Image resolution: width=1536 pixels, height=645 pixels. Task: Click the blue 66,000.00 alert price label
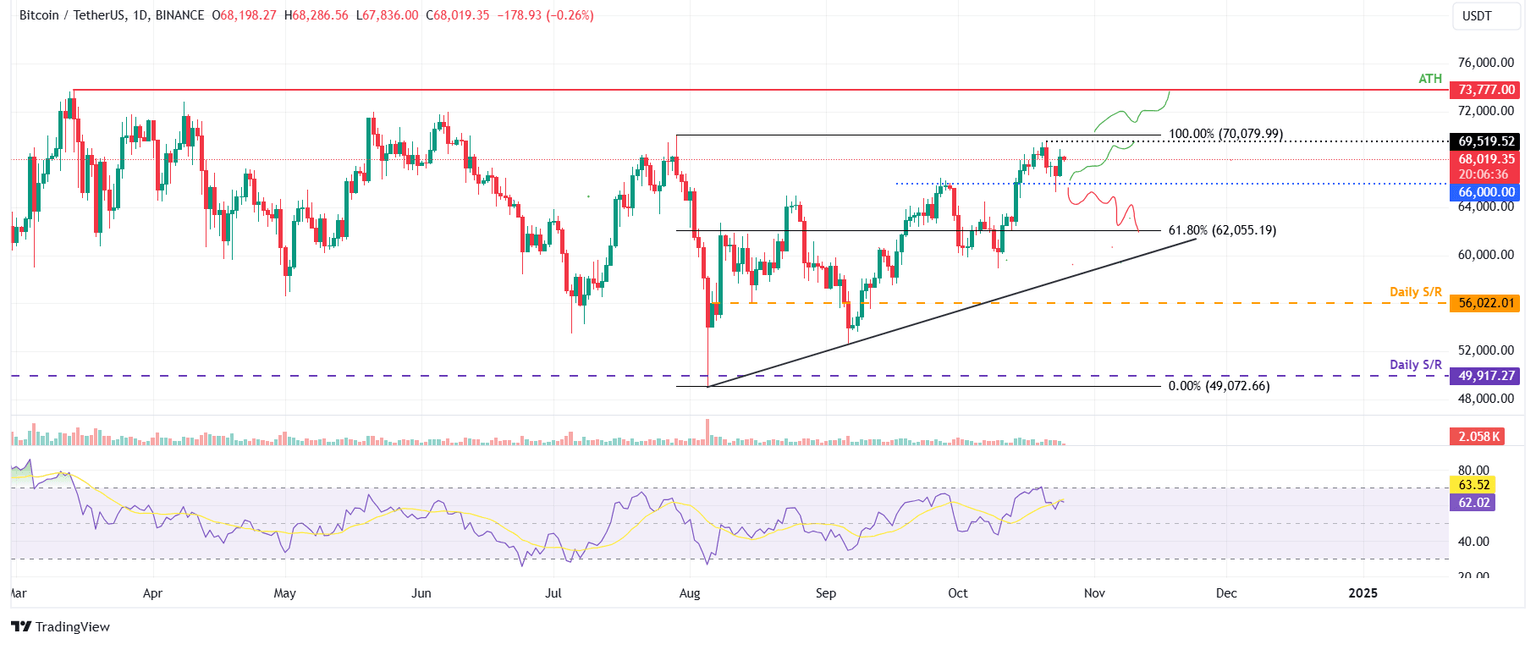pos(1483,192)
